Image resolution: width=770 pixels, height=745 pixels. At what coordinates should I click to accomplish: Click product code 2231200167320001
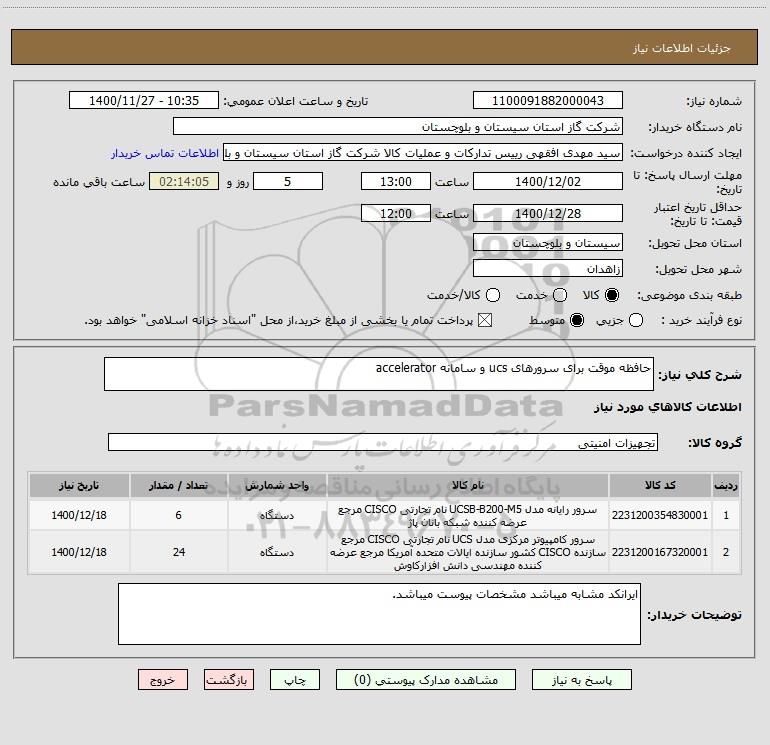tap(660, 552)
